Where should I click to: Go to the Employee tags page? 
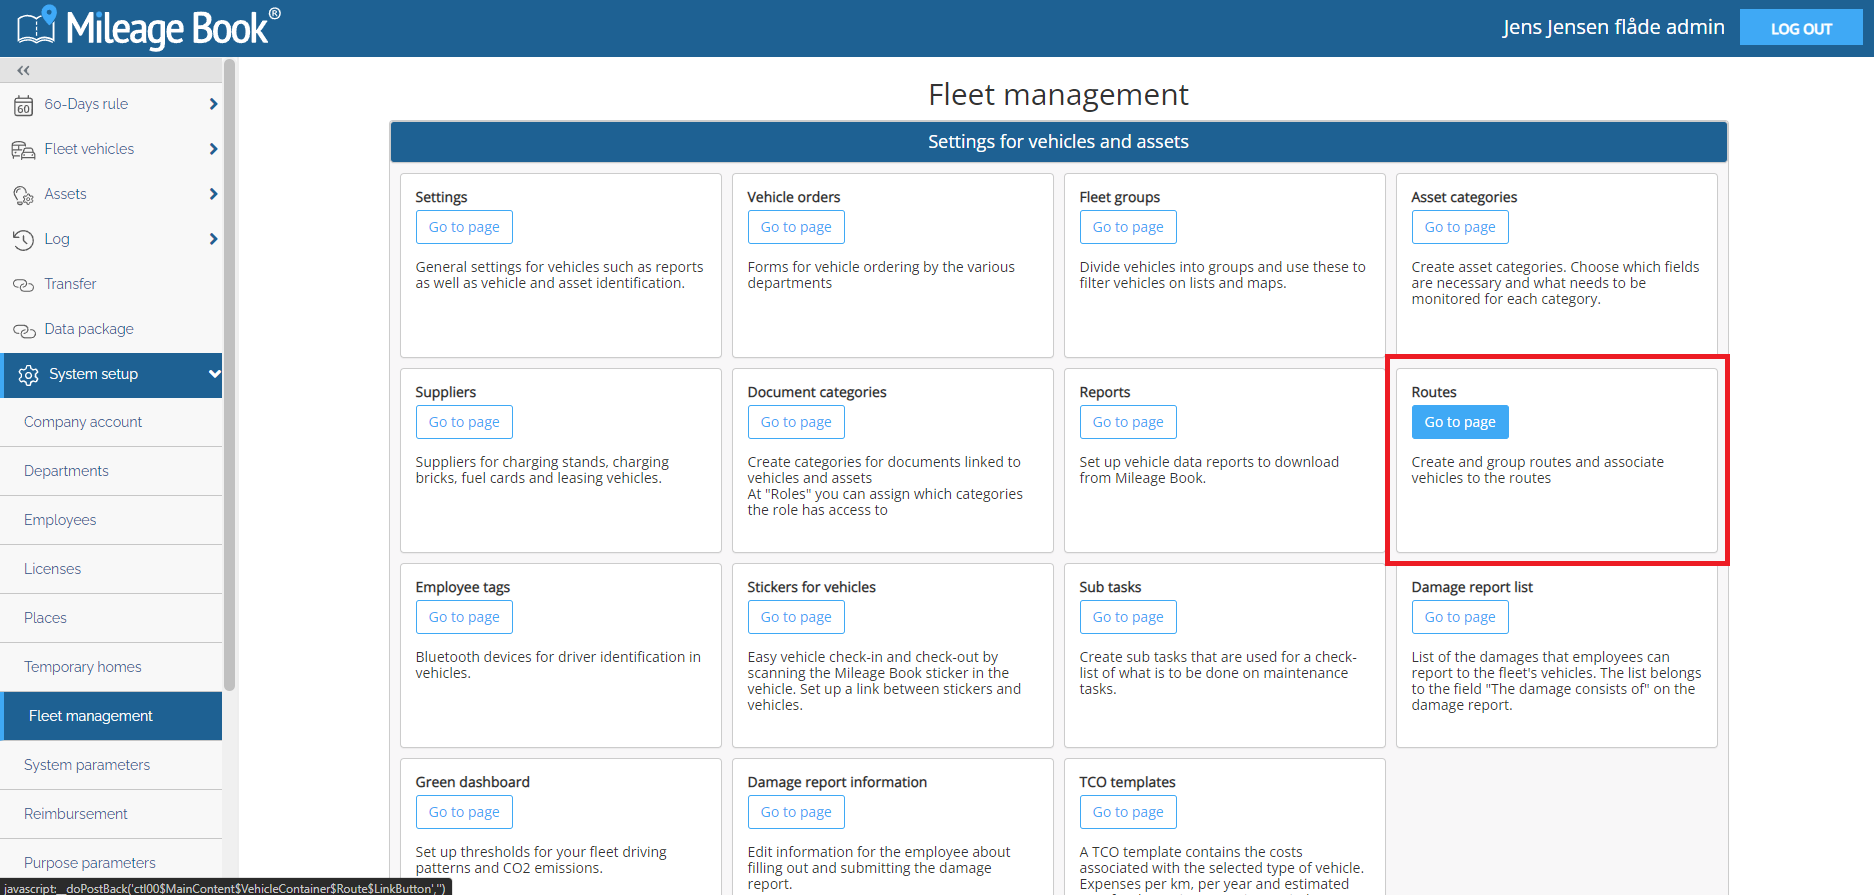[464, 617]
